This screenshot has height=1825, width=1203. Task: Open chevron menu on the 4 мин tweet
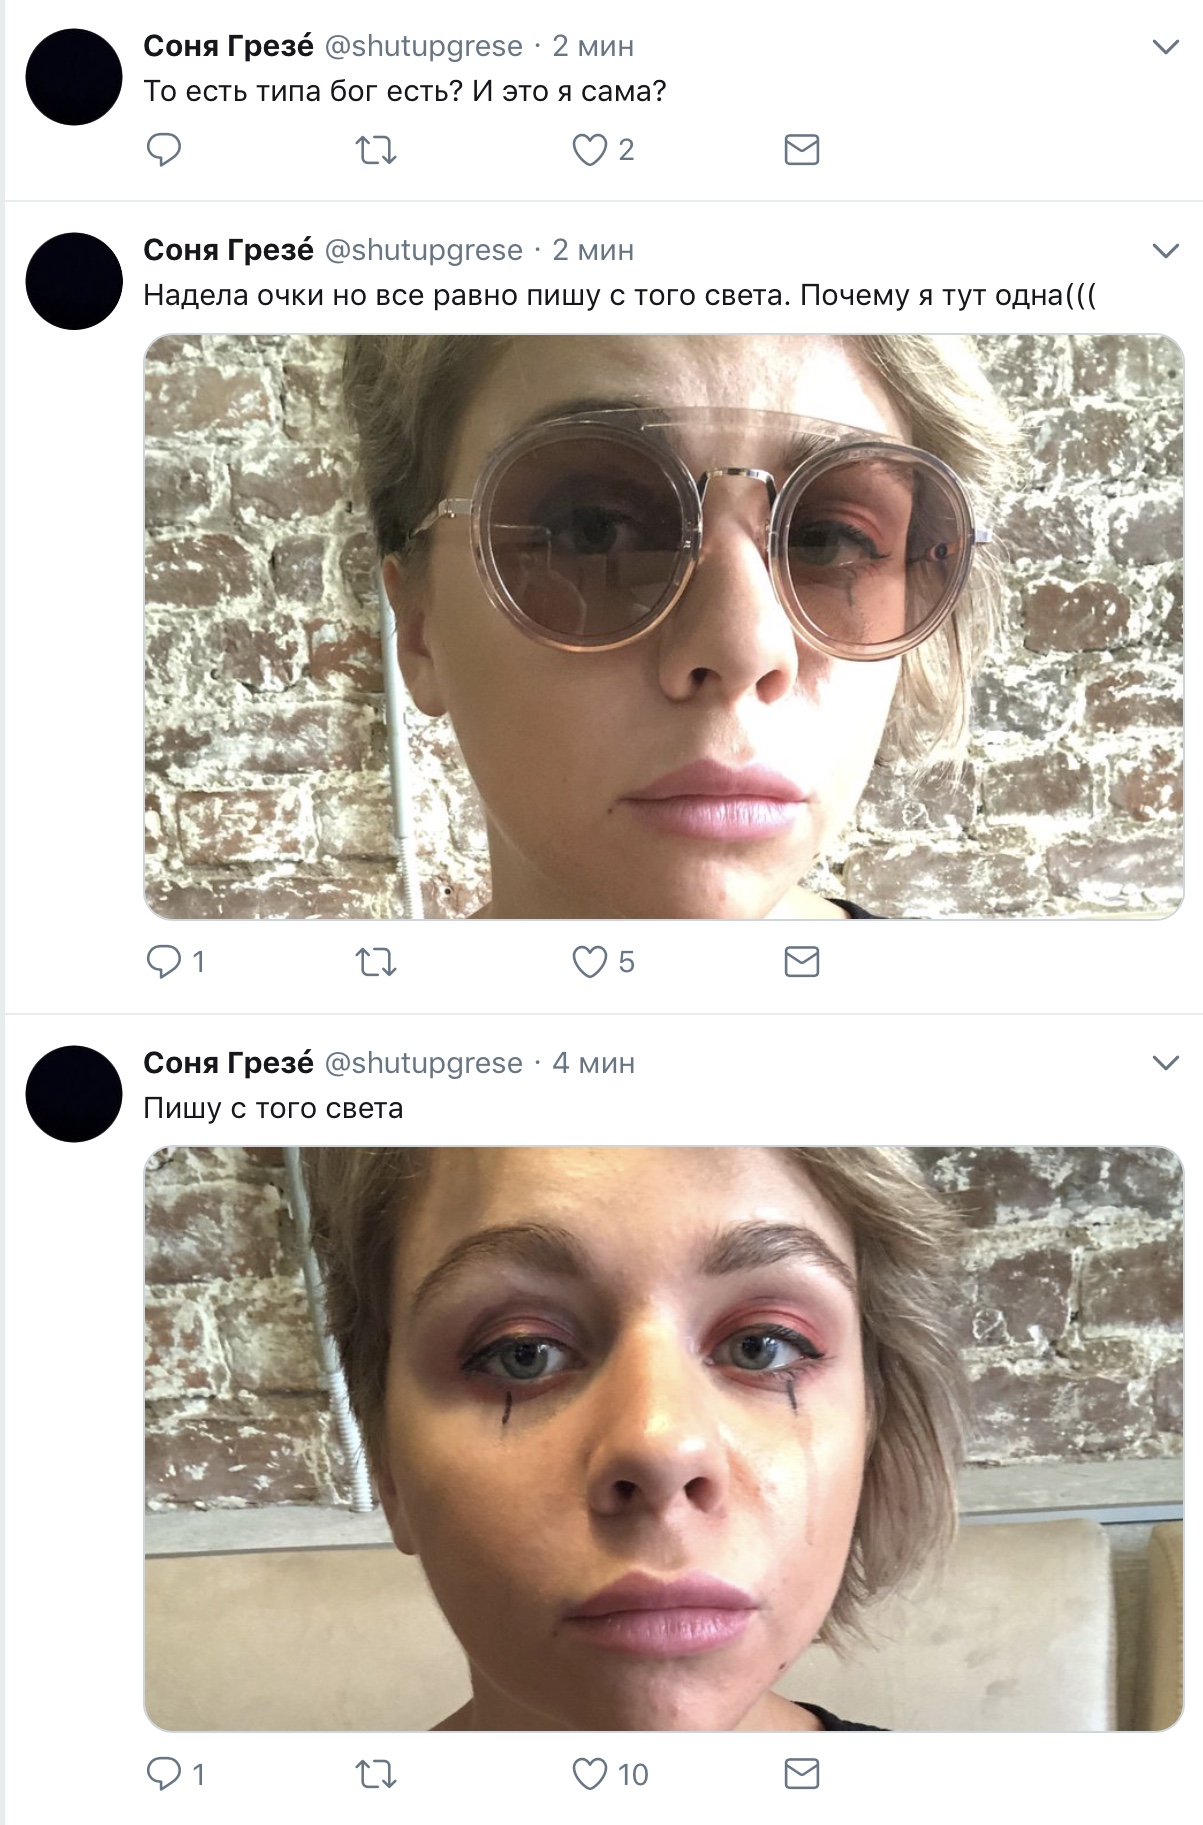point(1166,1062)
